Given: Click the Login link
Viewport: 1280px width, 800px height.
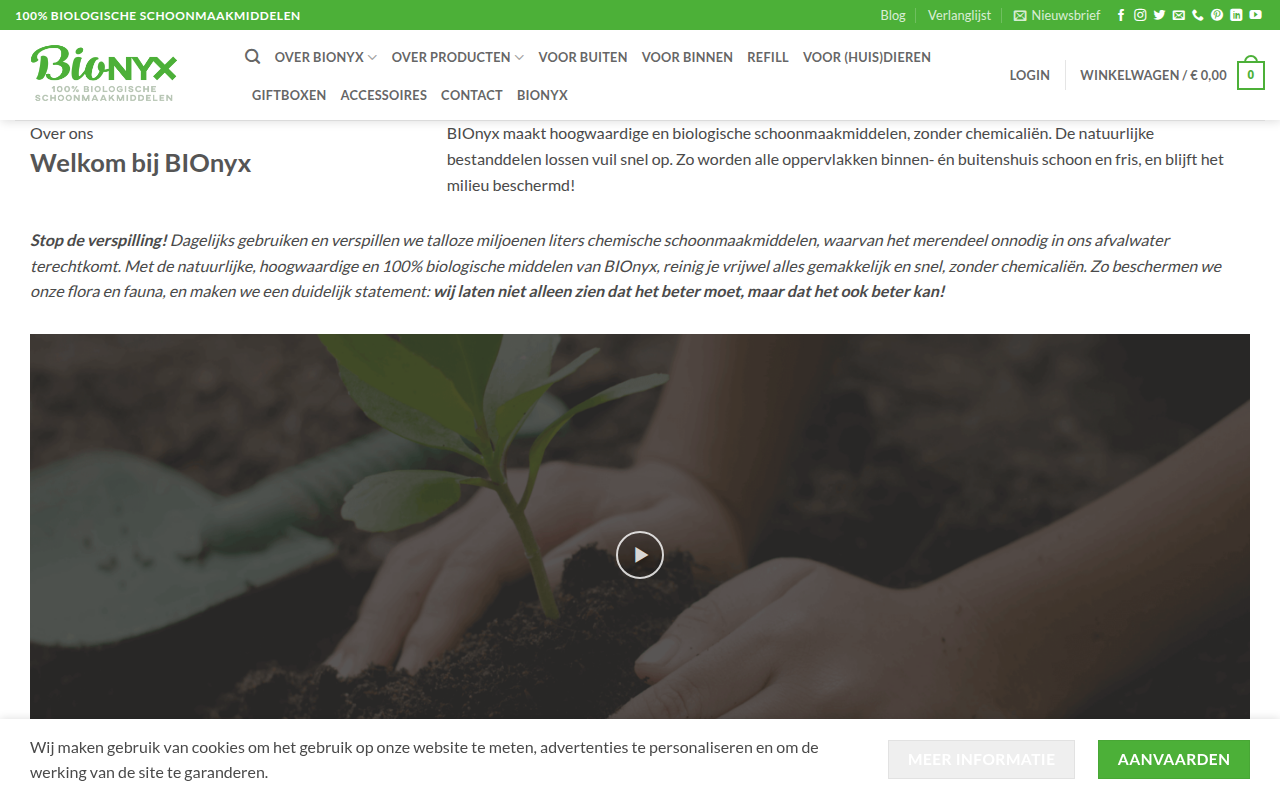Looking at the screenshot, I should tap(1030, 75).
